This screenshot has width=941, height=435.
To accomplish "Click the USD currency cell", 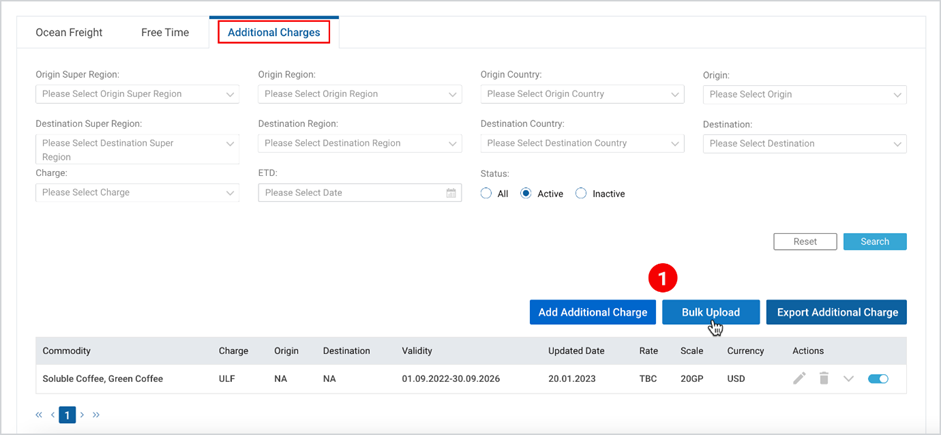I will click(x=736, y=379).
